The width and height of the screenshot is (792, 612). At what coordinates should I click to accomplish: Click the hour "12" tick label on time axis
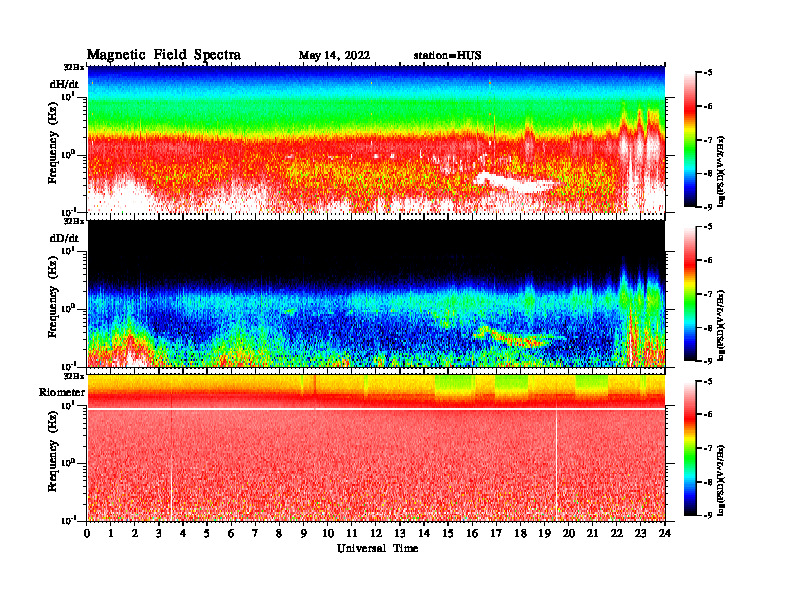tap(376, 533)
